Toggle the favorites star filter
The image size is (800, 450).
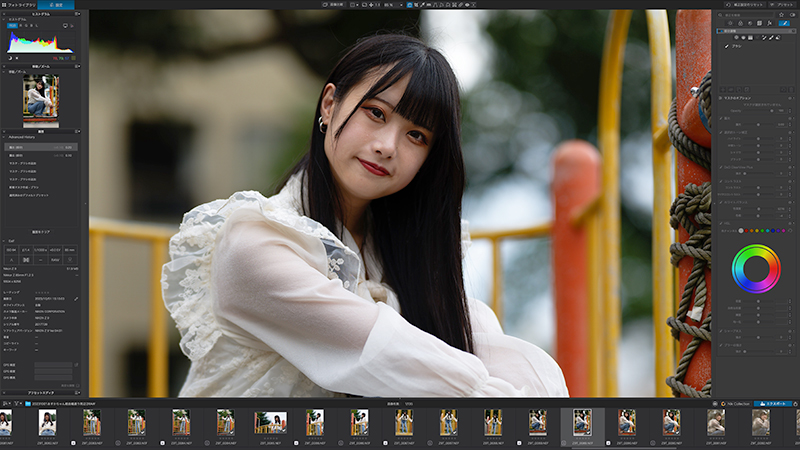coord(781,15)
